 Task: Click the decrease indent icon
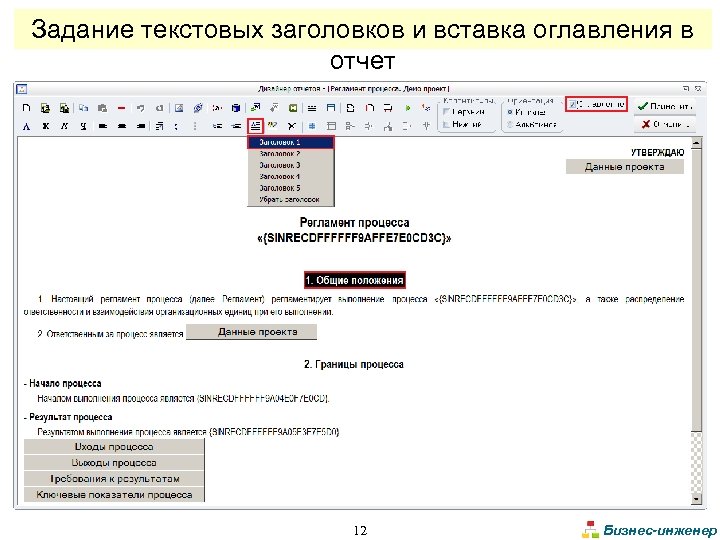217,126
